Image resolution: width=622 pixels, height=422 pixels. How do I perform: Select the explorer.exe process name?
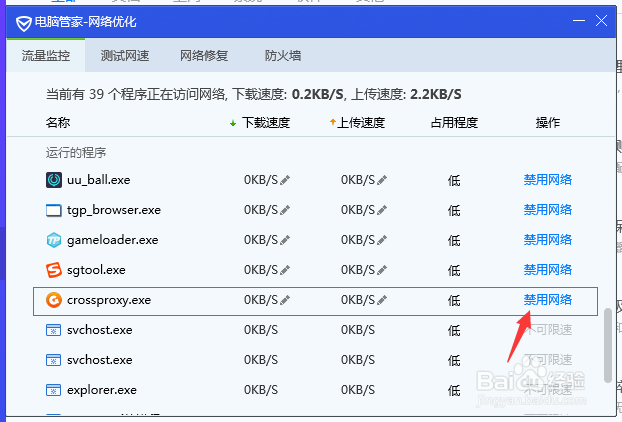click(102, 390)
